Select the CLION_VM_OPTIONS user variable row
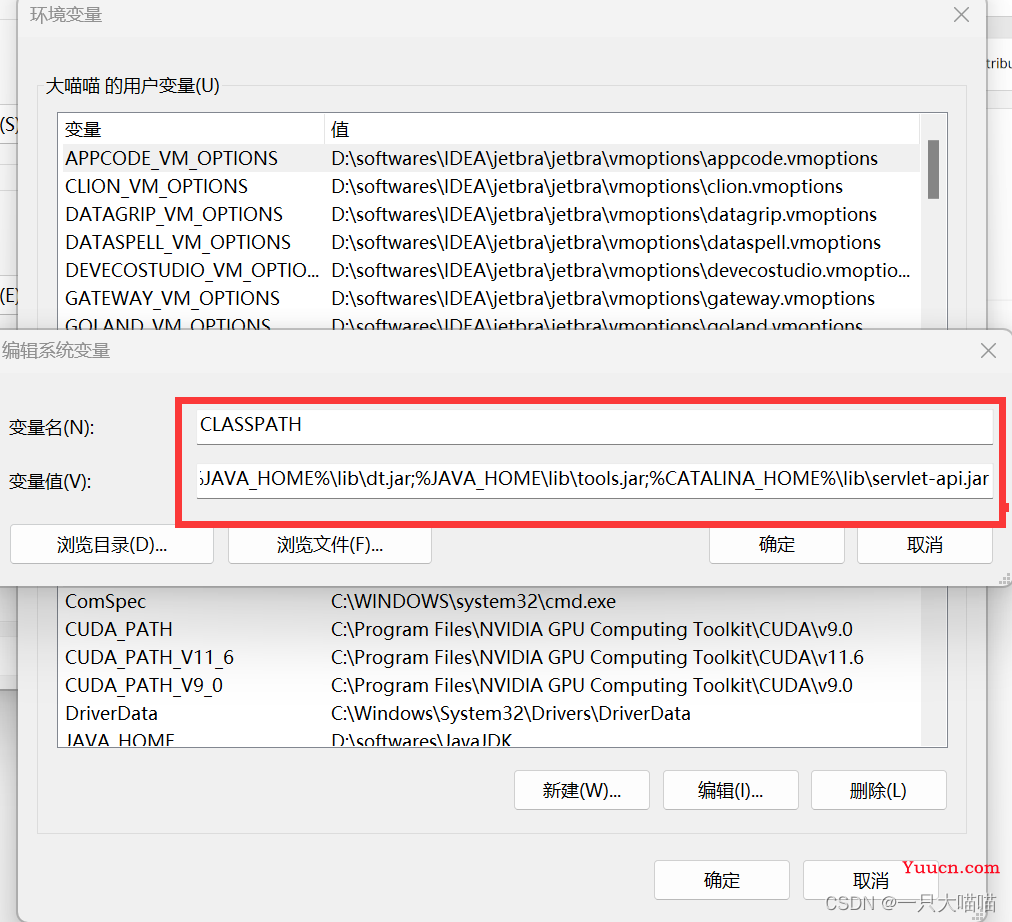Image resolution: width=1012 pixels, height=922 pixels. [489, 186]
